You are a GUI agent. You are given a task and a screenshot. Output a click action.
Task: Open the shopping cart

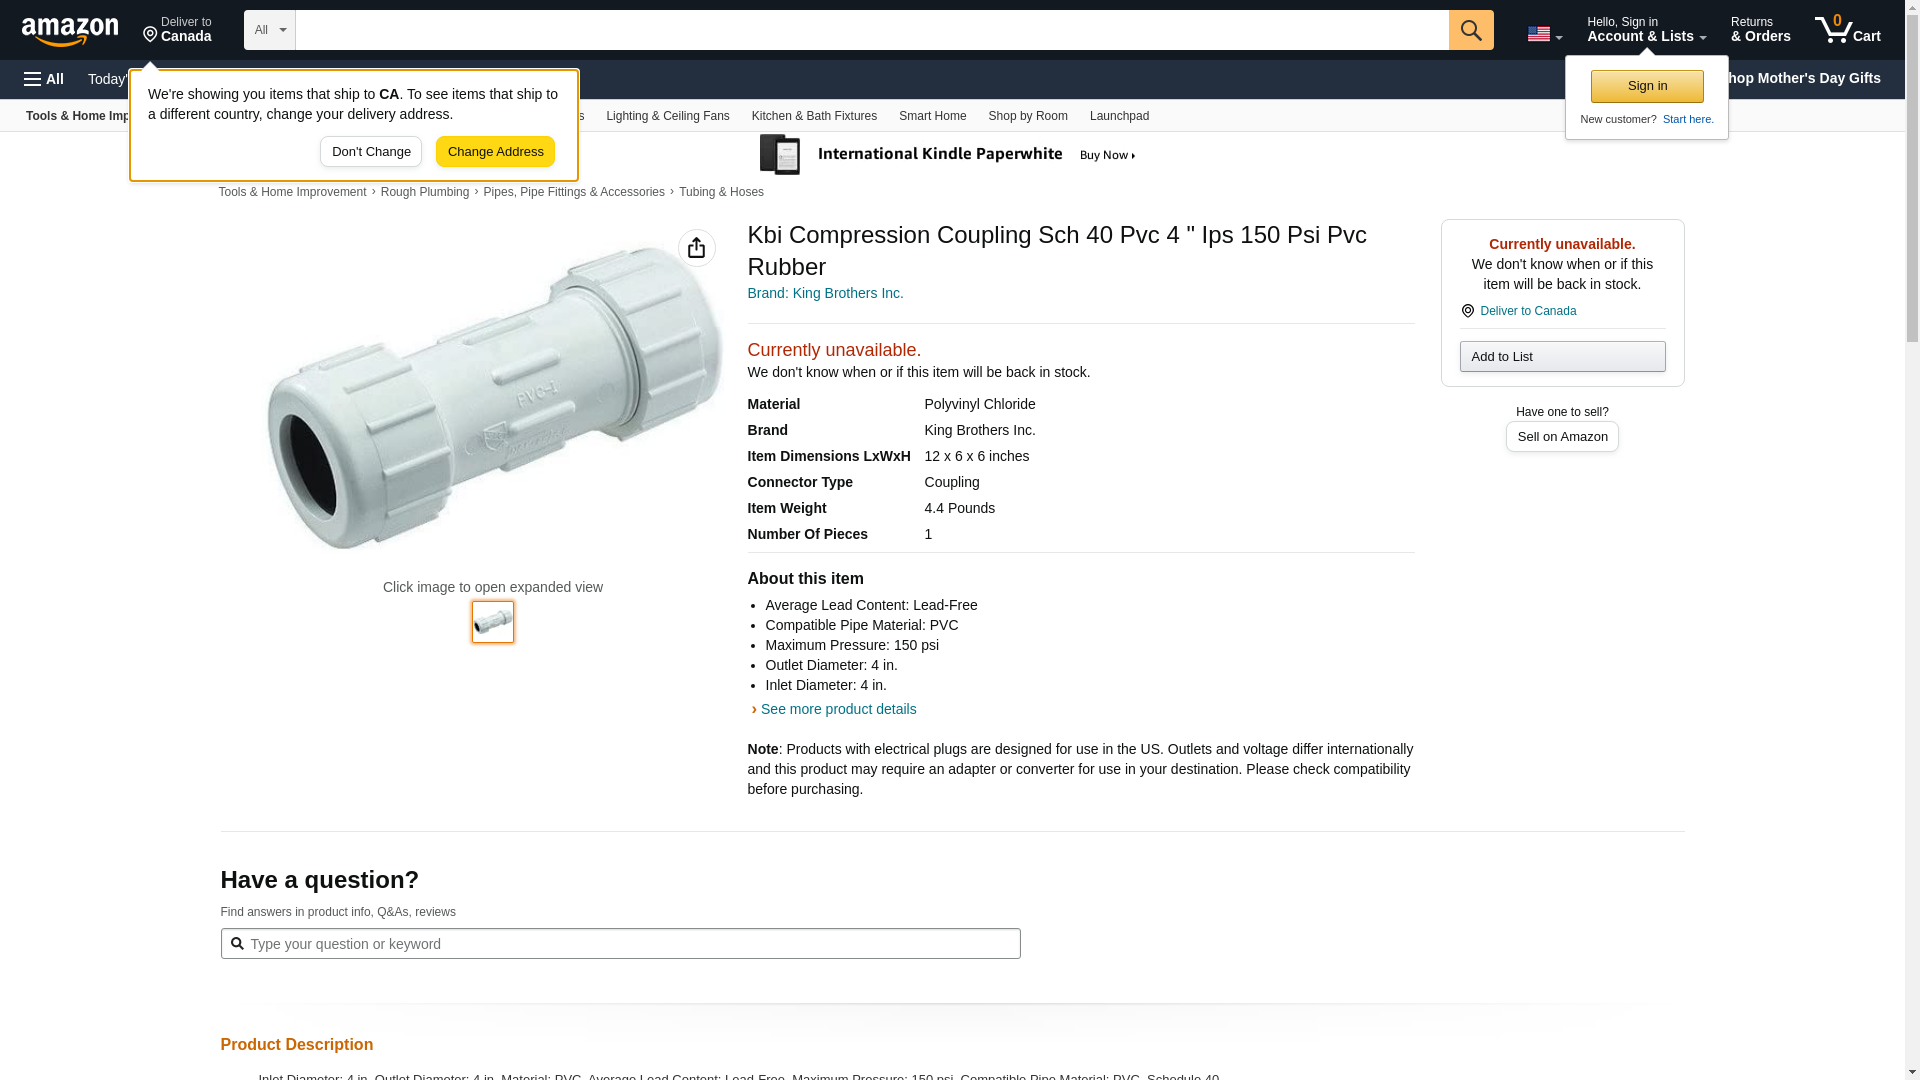point(1847,30)
